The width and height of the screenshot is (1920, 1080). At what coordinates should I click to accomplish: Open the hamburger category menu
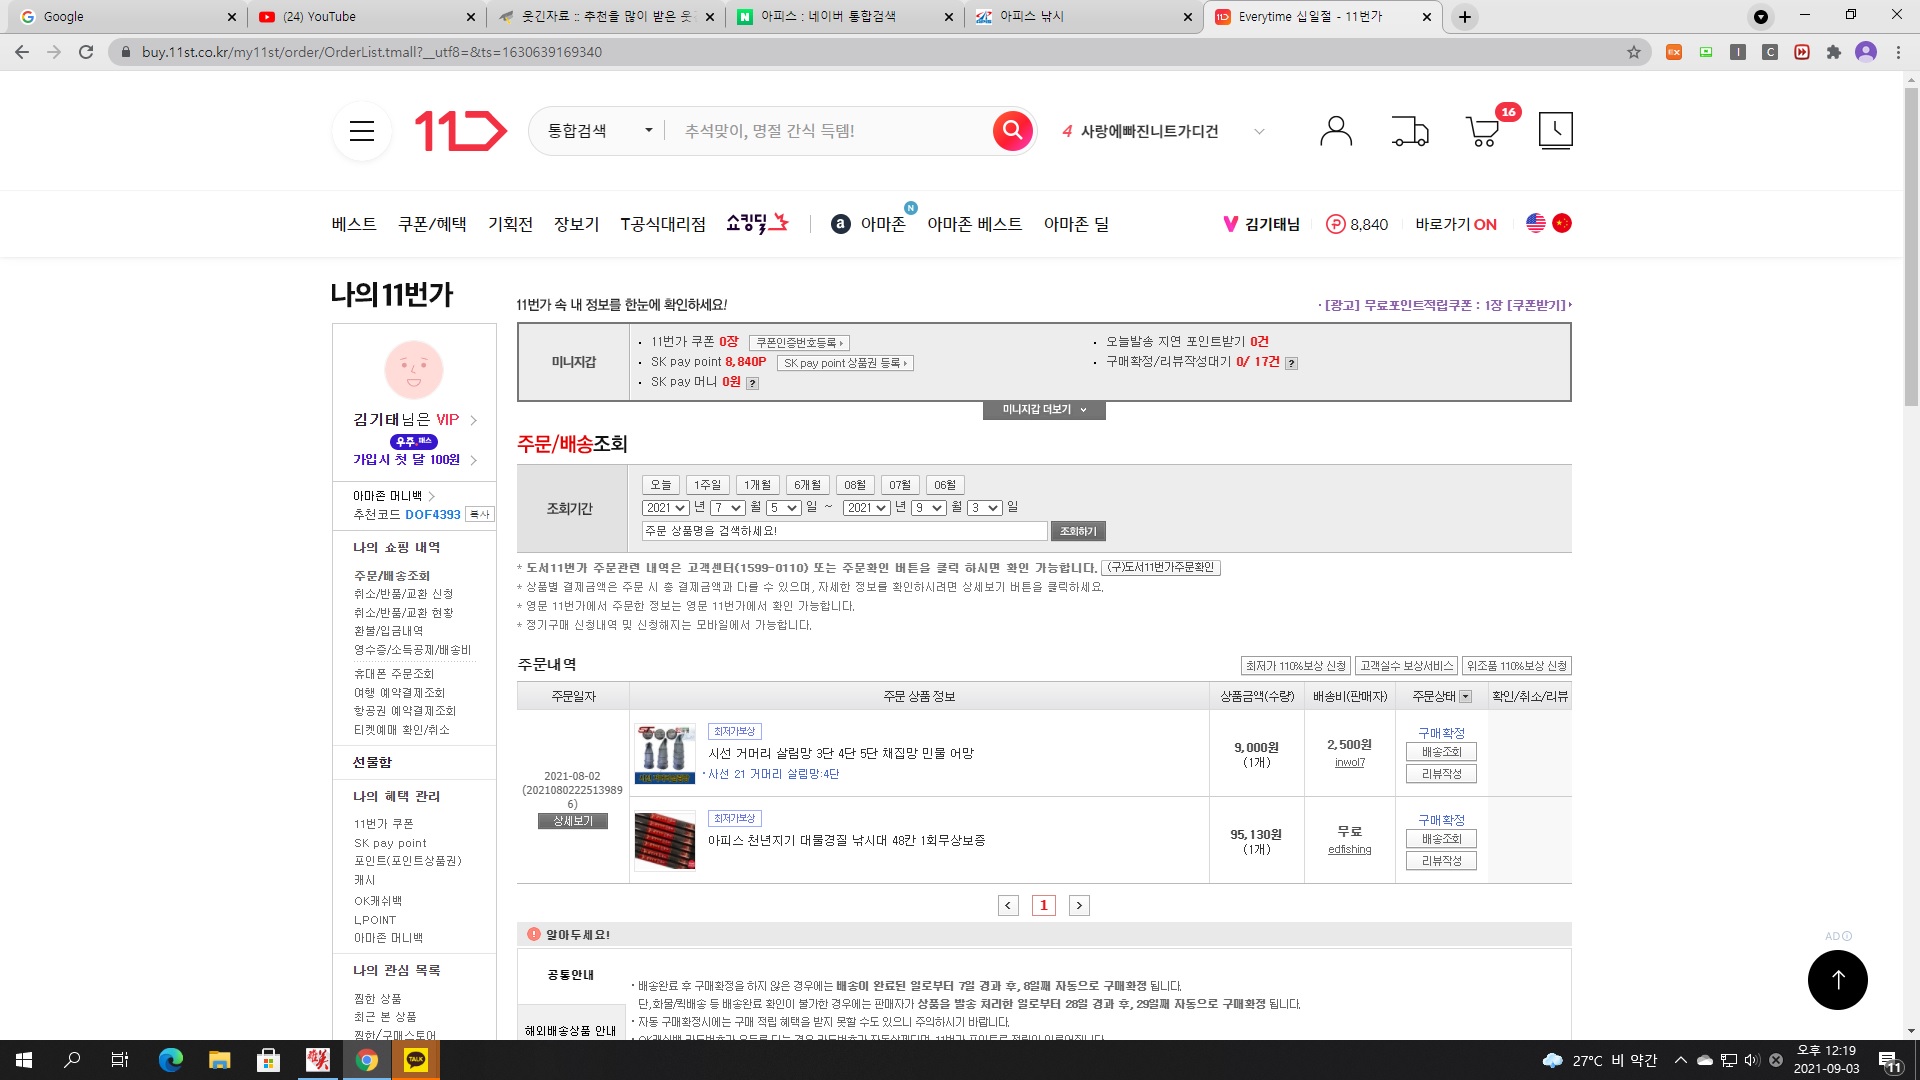[361, 131]
